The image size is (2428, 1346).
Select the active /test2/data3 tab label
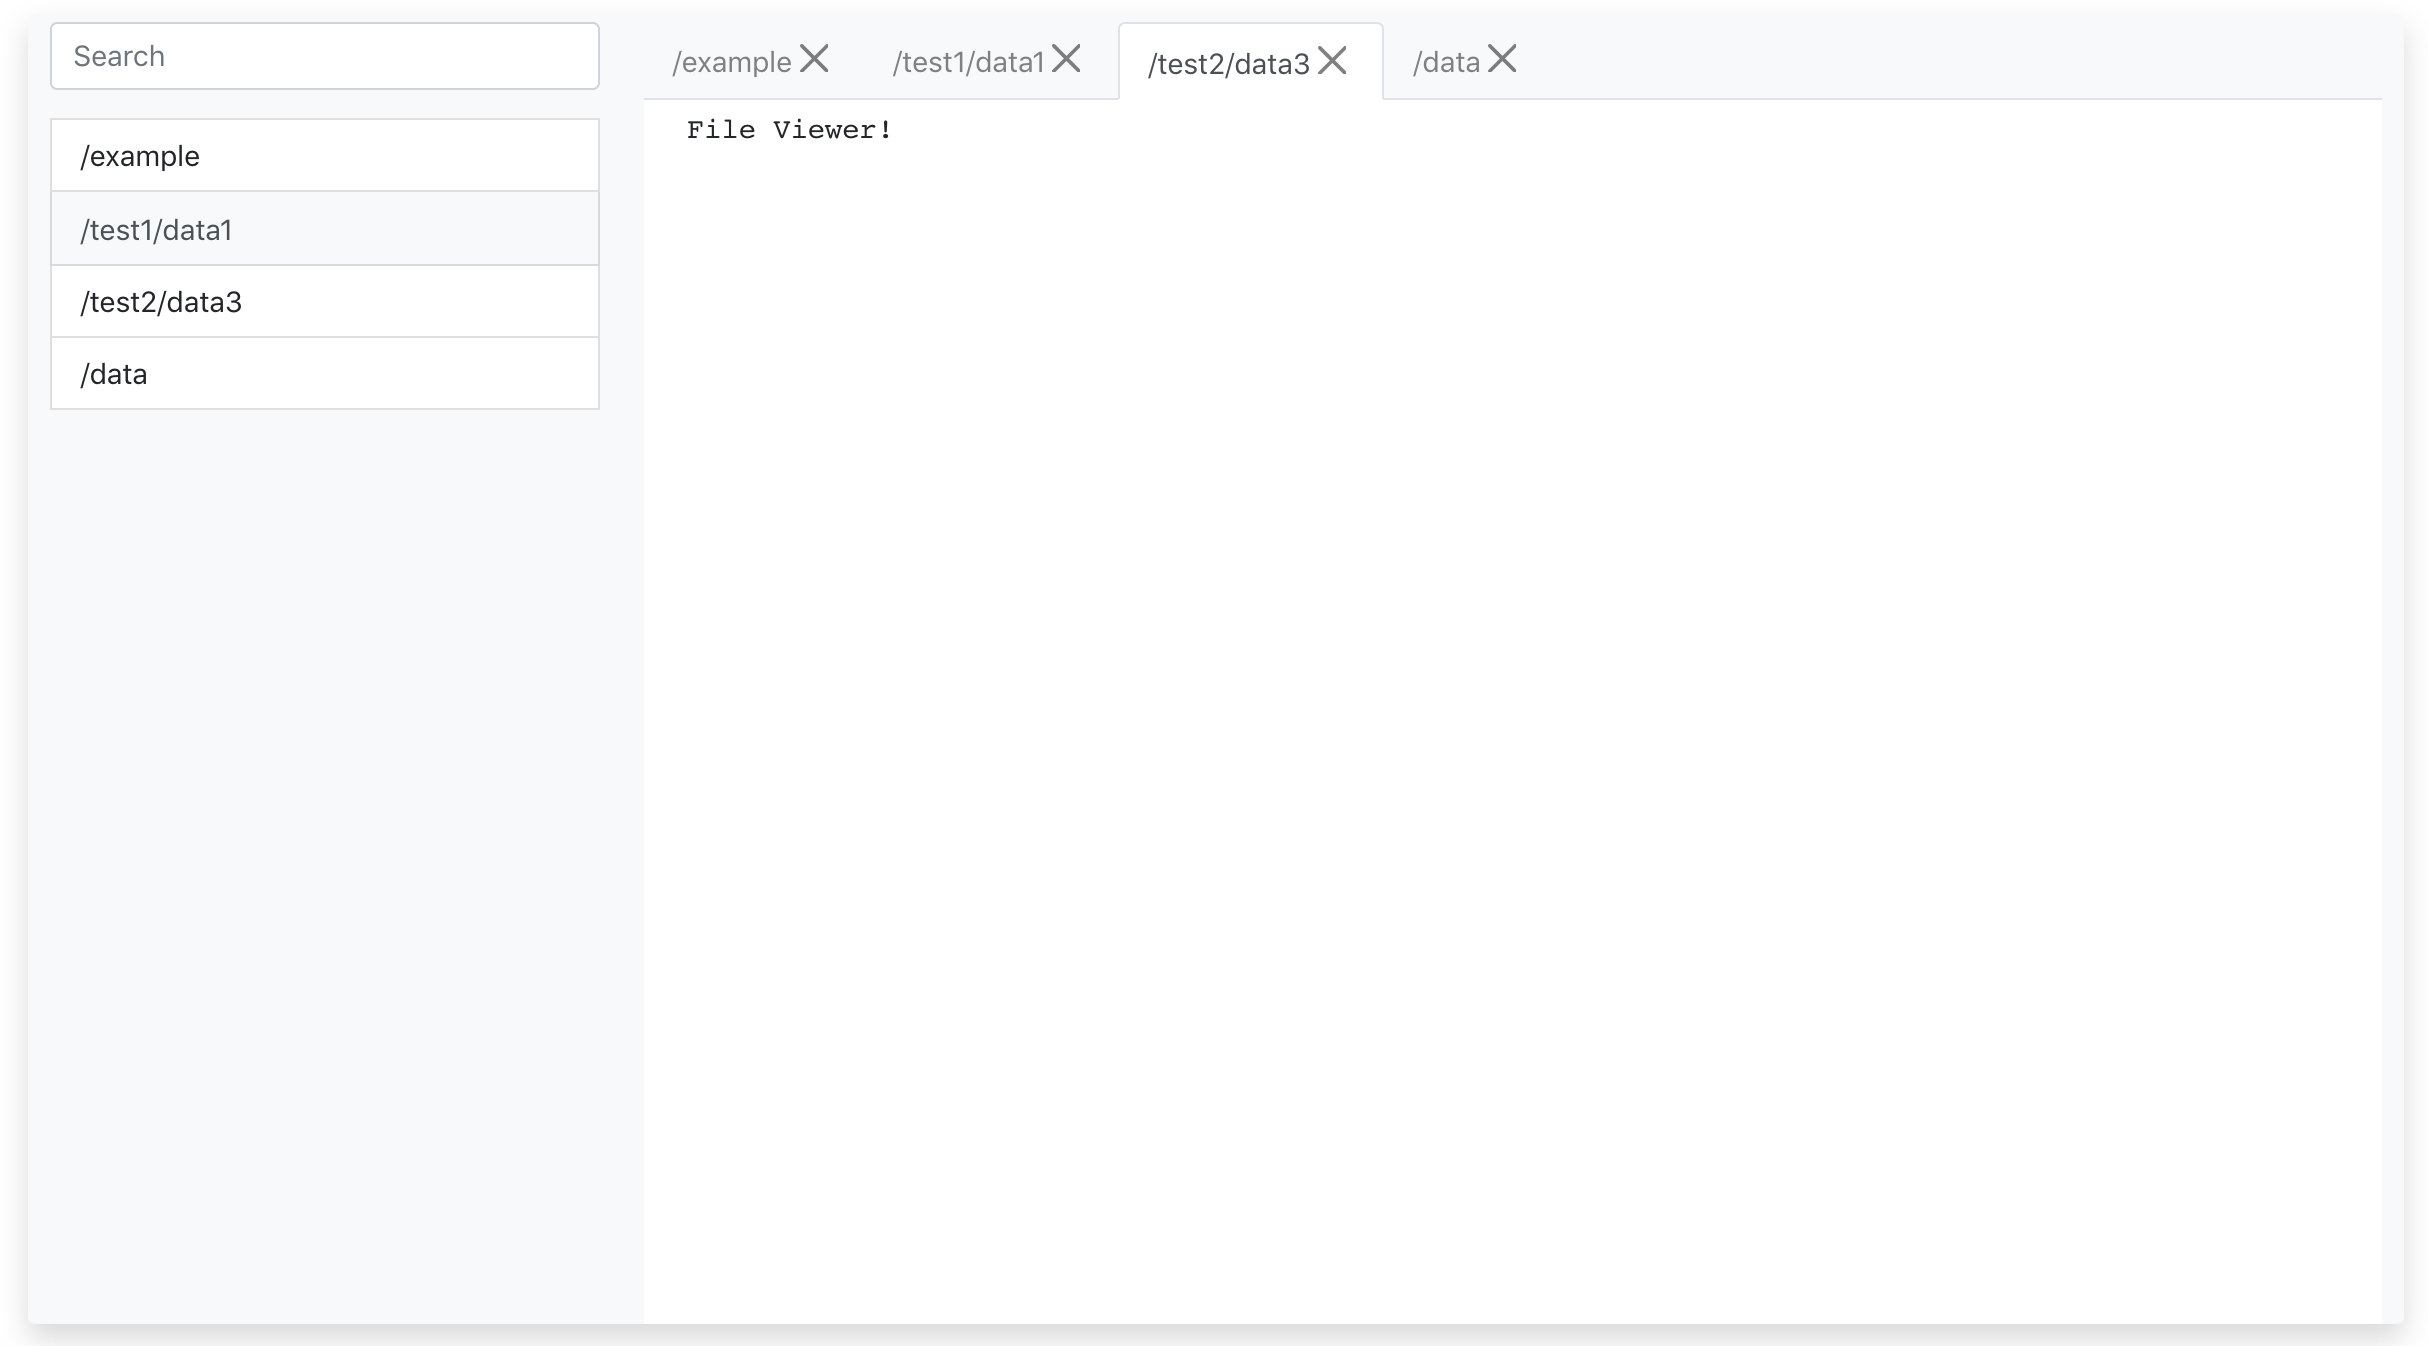[x=1228, y=64]
